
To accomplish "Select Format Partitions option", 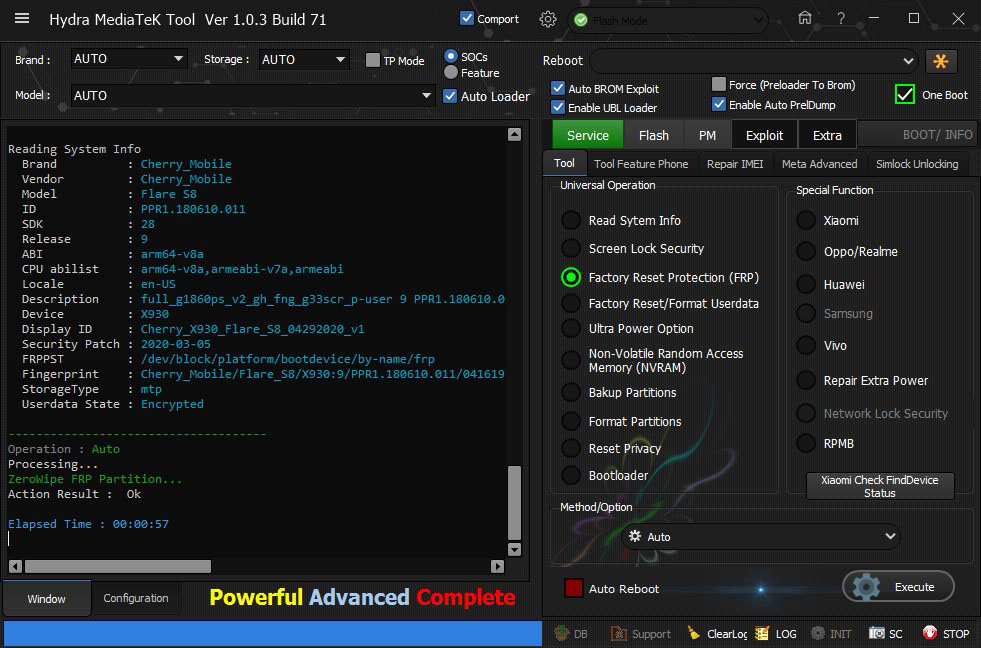I will (x=571, y=421).
